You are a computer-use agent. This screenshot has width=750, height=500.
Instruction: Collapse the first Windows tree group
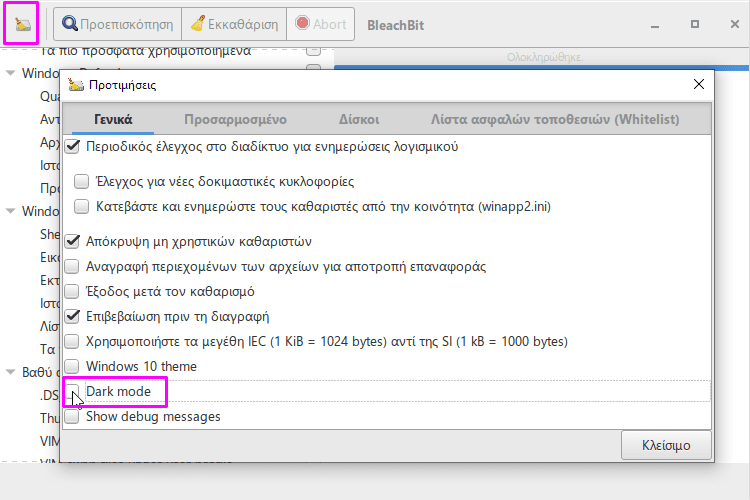click(x=10, y=73)
